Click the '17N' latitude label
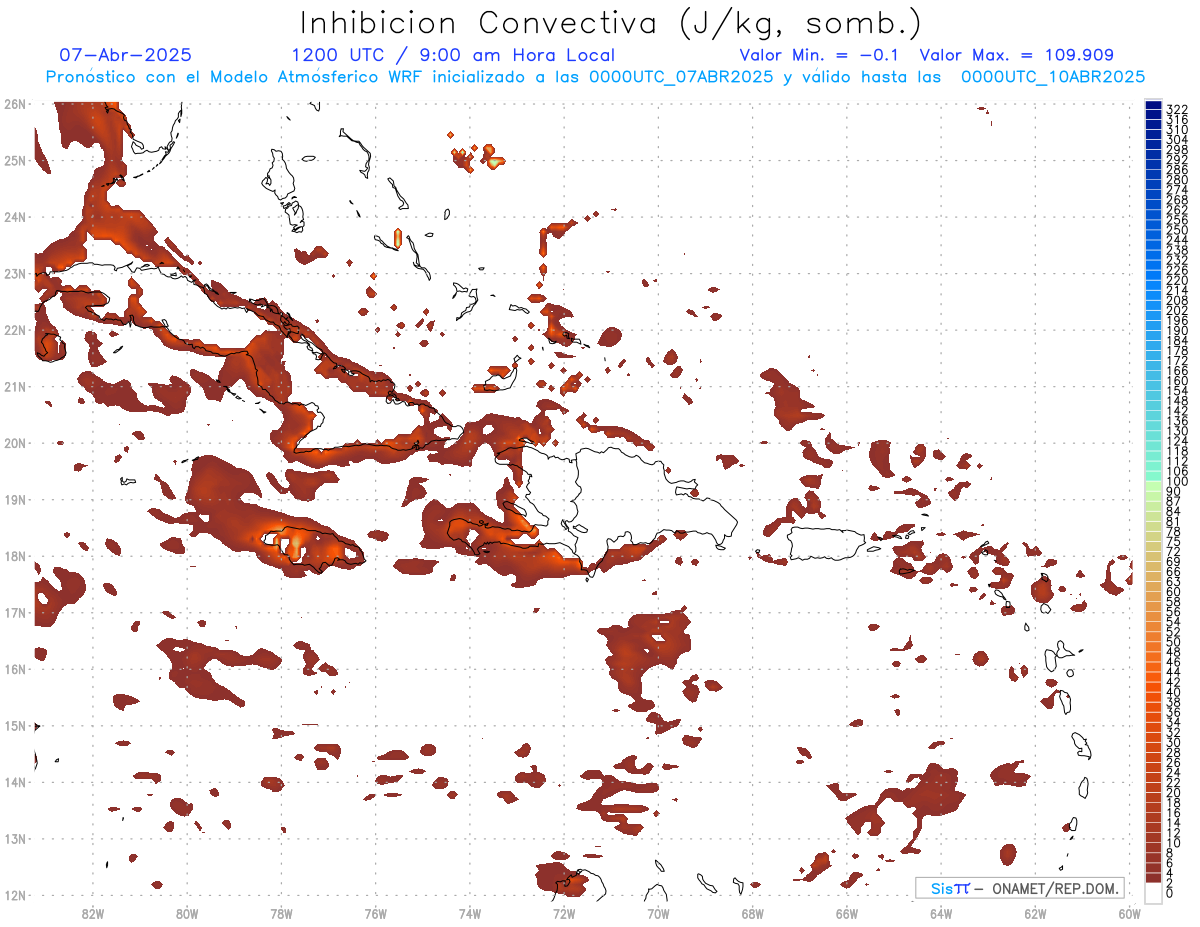The height and width of the screenshot is (927, 1200). point(15,612)
